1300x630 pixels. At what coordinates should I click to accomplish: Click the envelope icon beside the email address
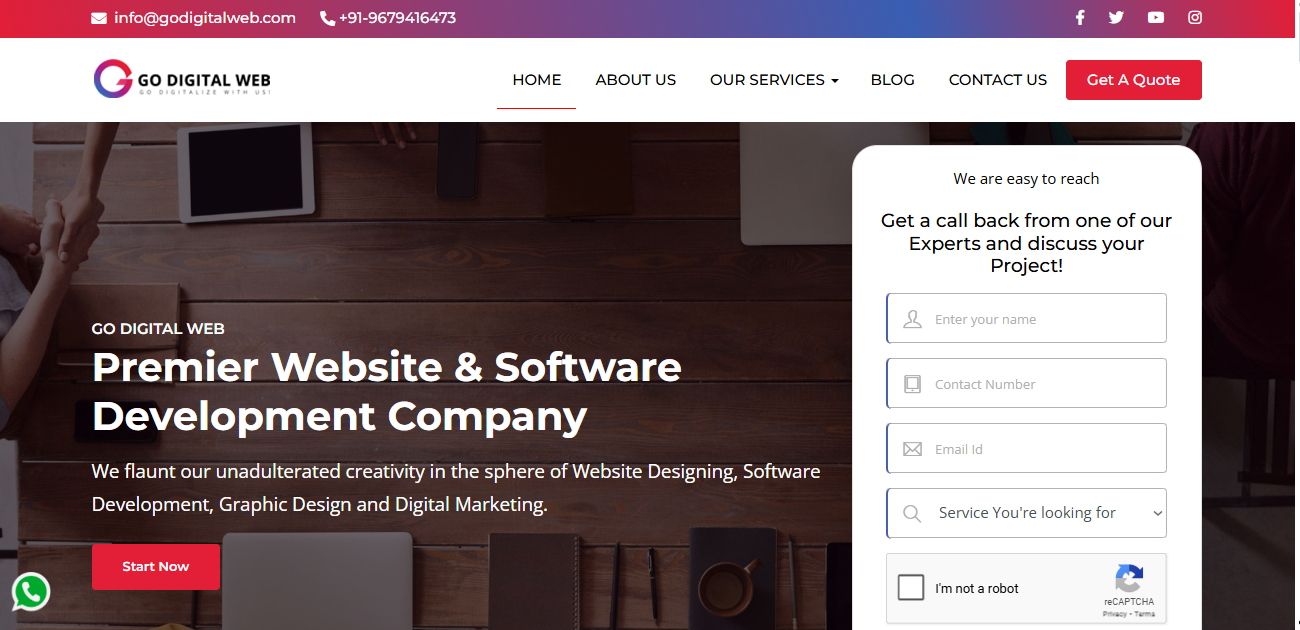99,18
